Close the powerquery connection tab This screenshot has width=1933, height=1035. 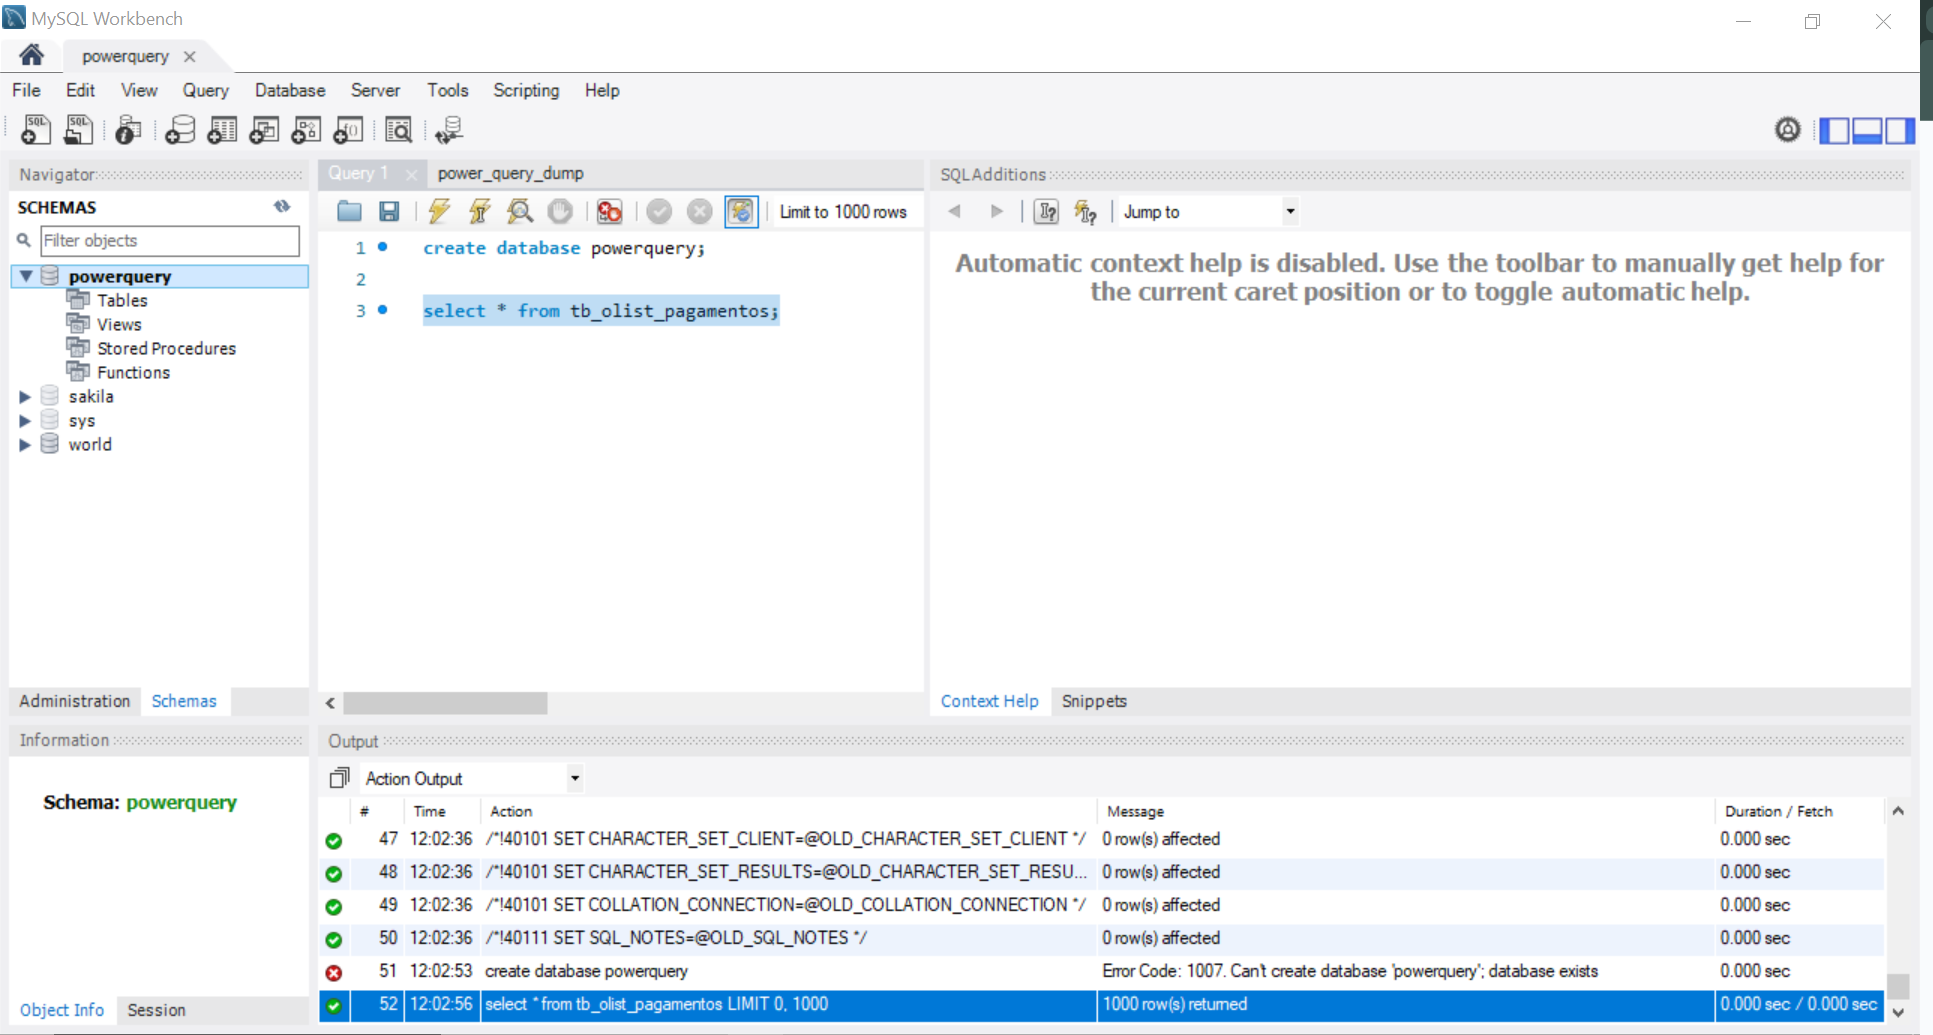pyautogui.click(x=190, y=57)
